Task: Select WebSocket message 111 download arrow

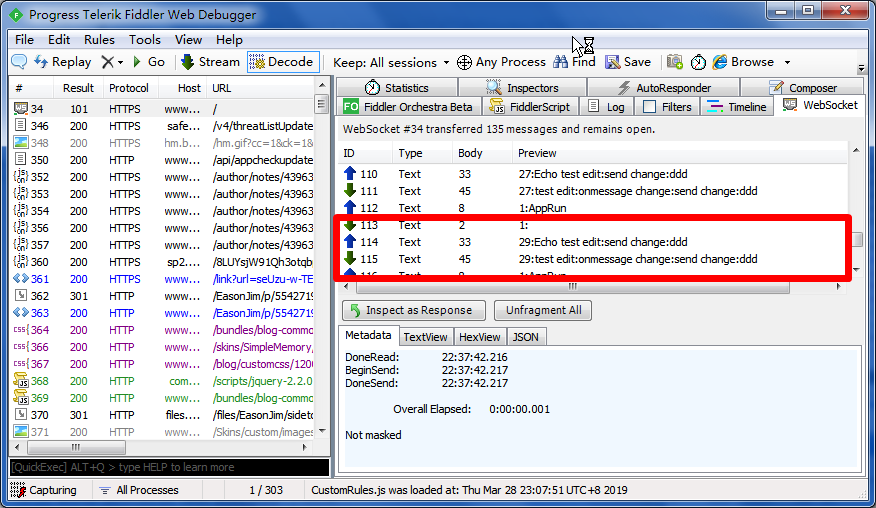Action: coord(350,191)
